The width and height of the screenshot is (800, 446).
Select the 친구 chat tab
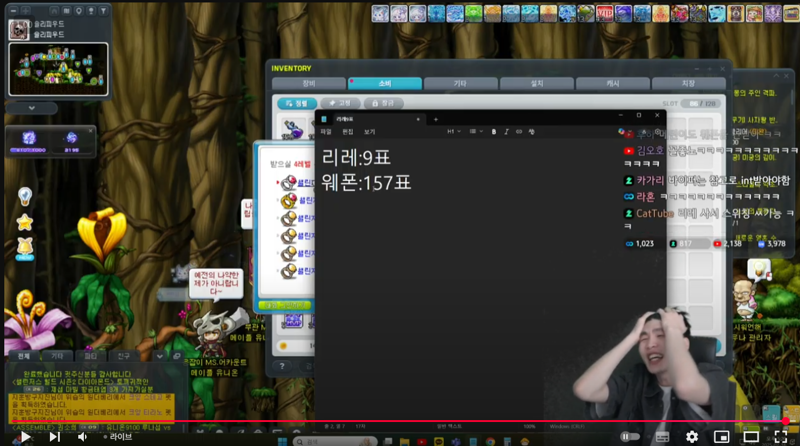(x=123, y=356)
